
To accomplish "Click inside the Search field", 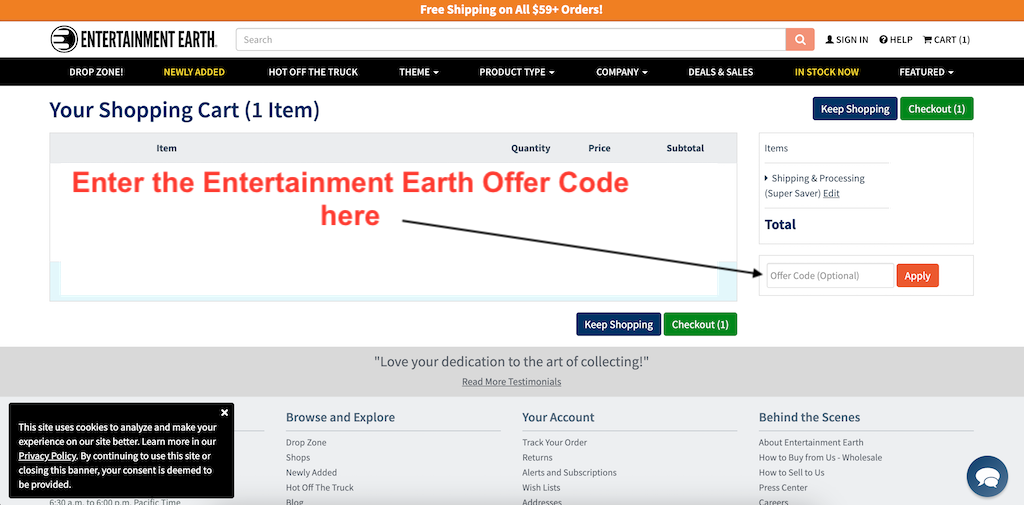I will coord(511,39).
